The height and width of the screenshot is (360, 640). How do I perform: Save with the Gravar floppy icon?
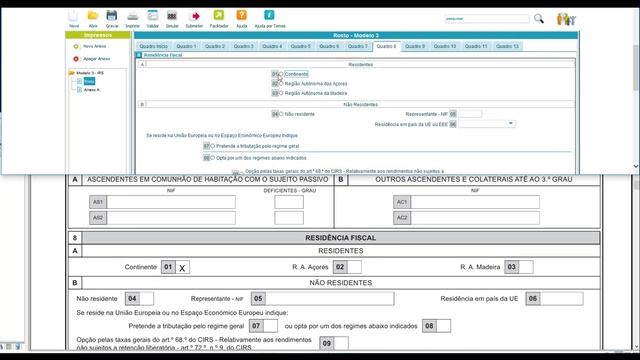click(112, 16)
